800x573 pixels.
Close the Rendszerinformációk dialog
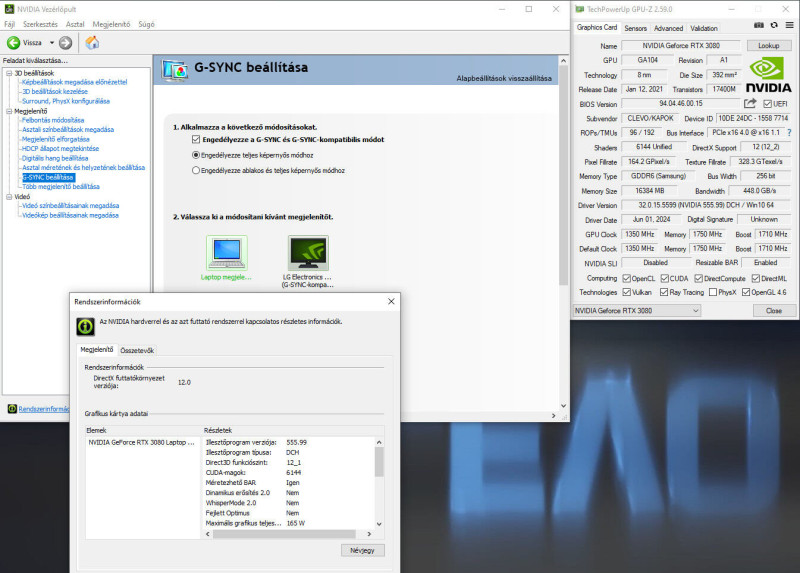pyautogui.click(x=391, y=302)
